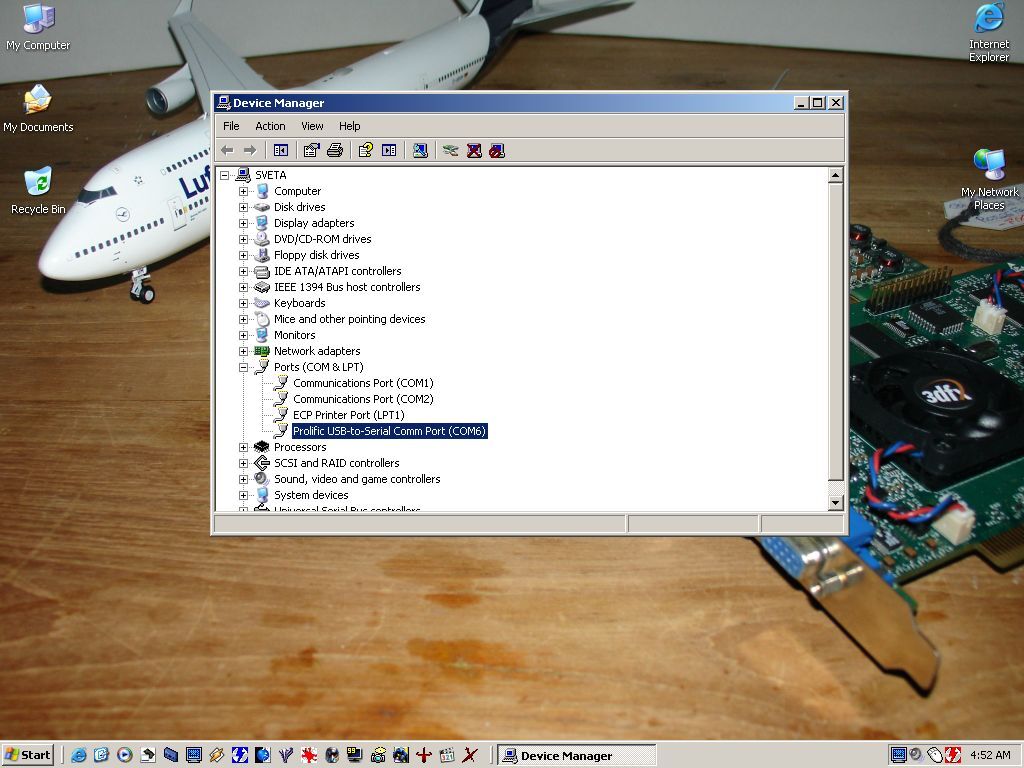Viewport: 1024px width, 768px height.
Task: Click scrollbar down arrow in device tree
Action: (835, 502)
